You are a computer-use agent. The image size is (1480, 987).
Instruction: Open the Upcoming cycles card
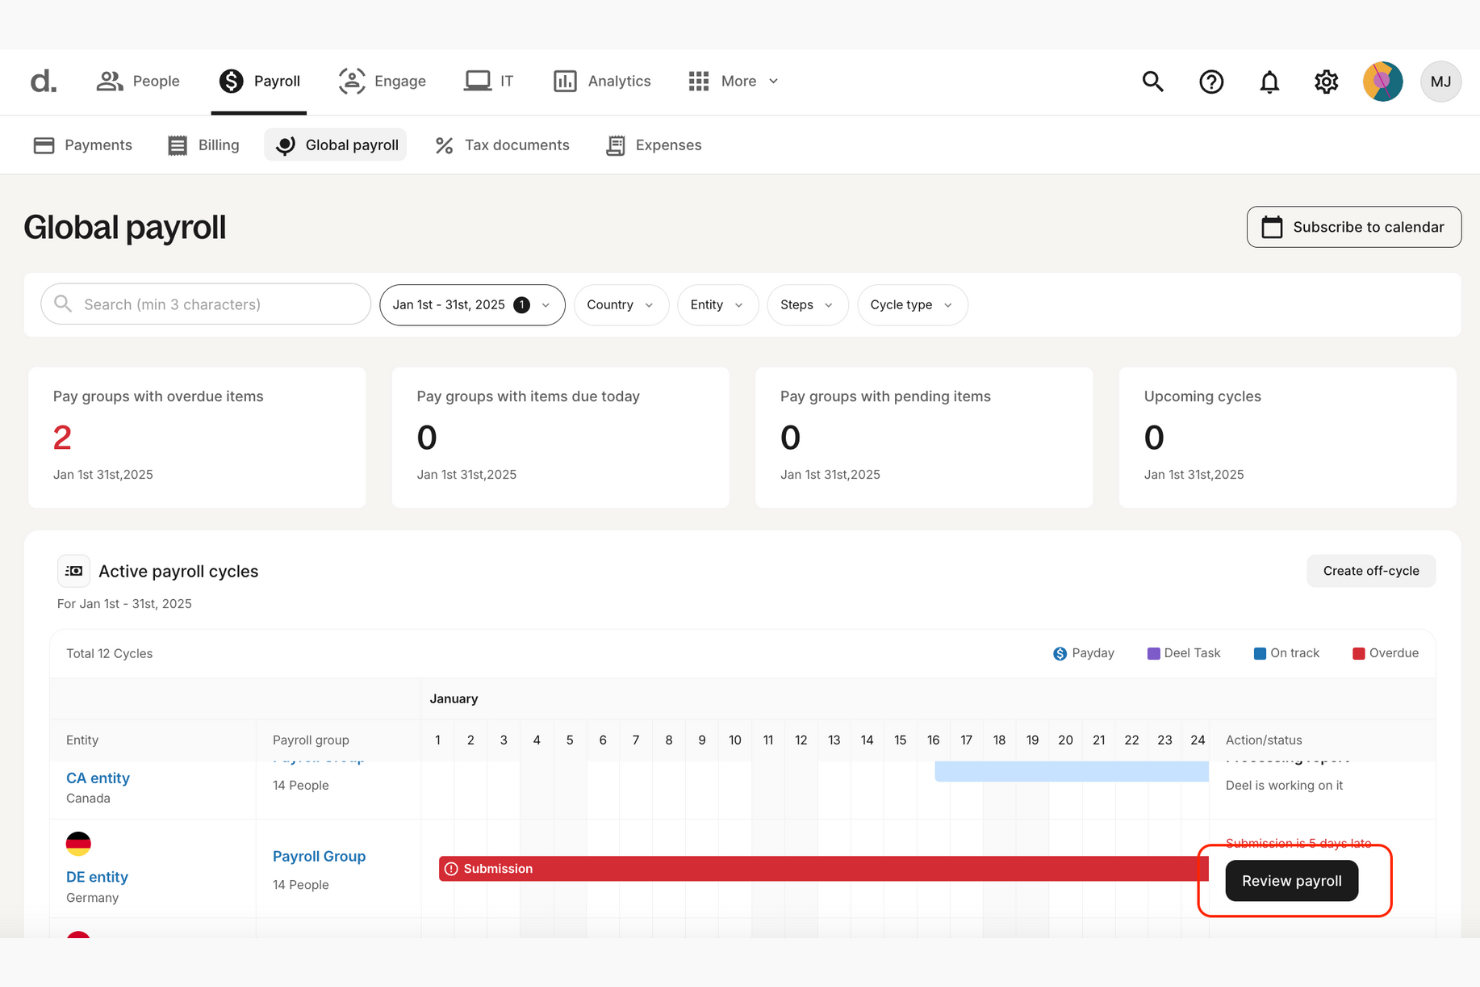point(1287,437)
